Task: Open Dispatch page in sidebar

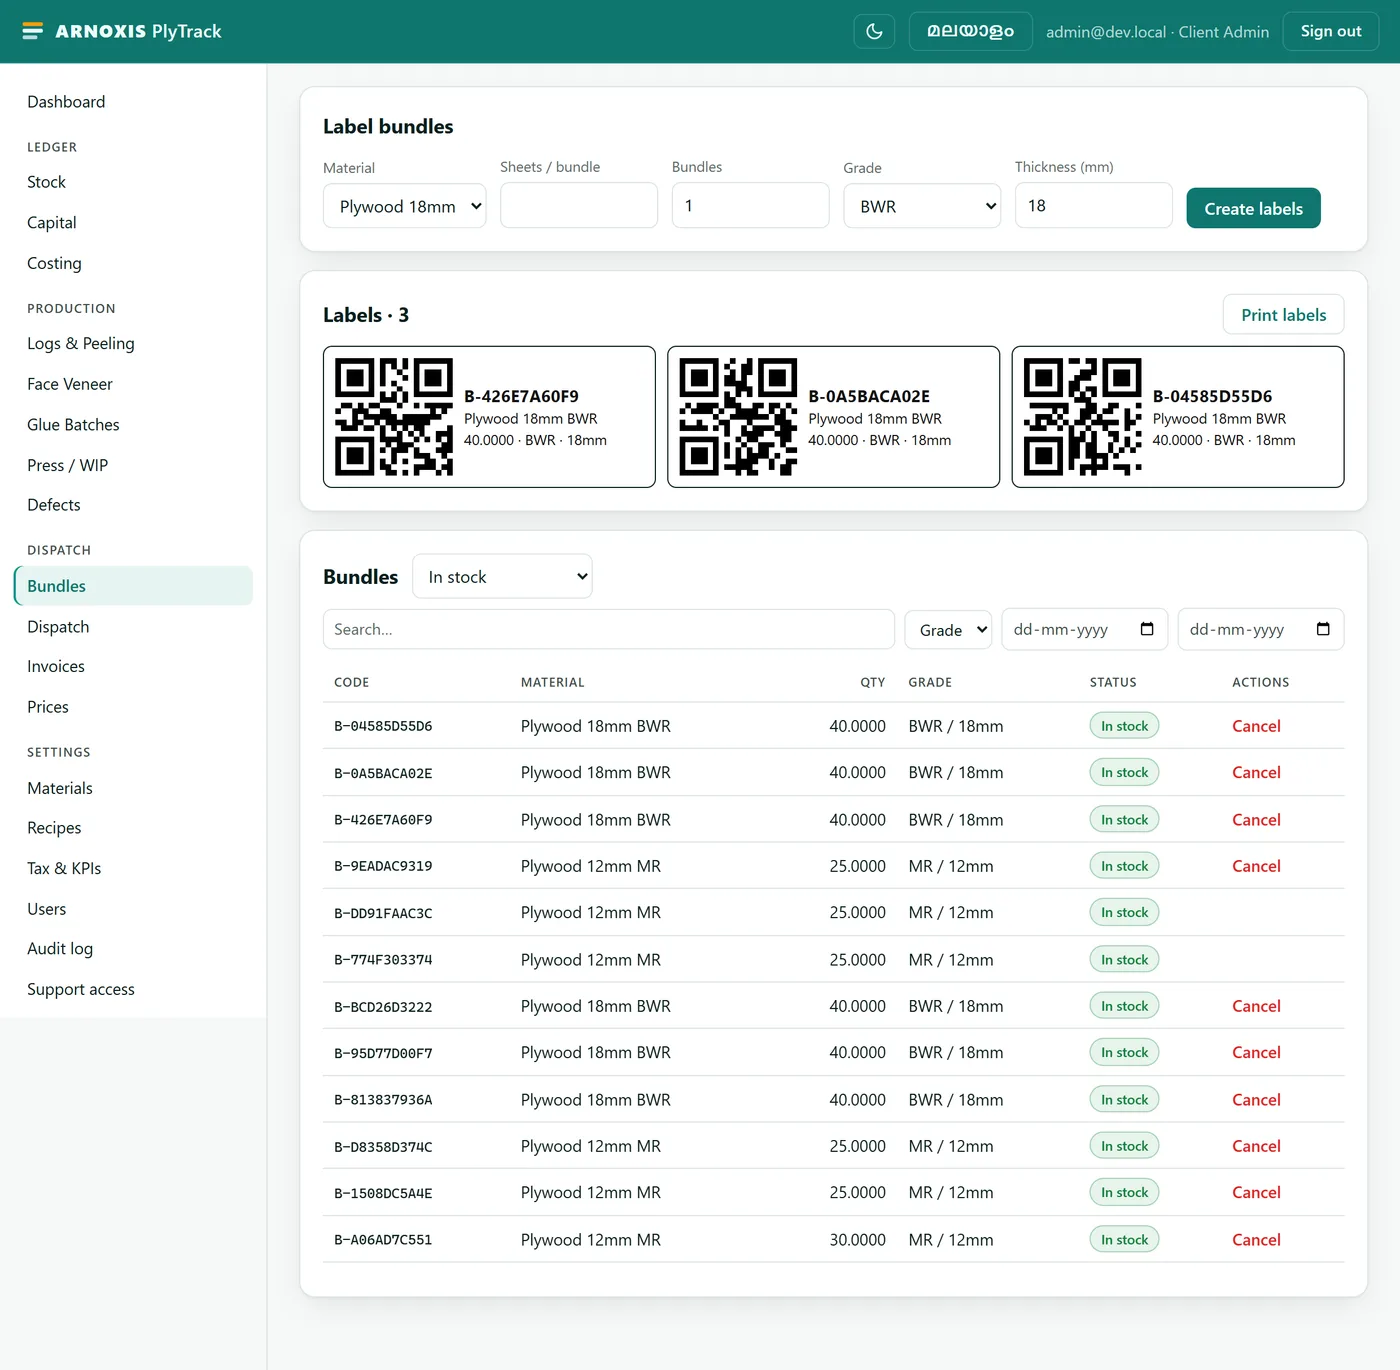Action: coord(58,627)
